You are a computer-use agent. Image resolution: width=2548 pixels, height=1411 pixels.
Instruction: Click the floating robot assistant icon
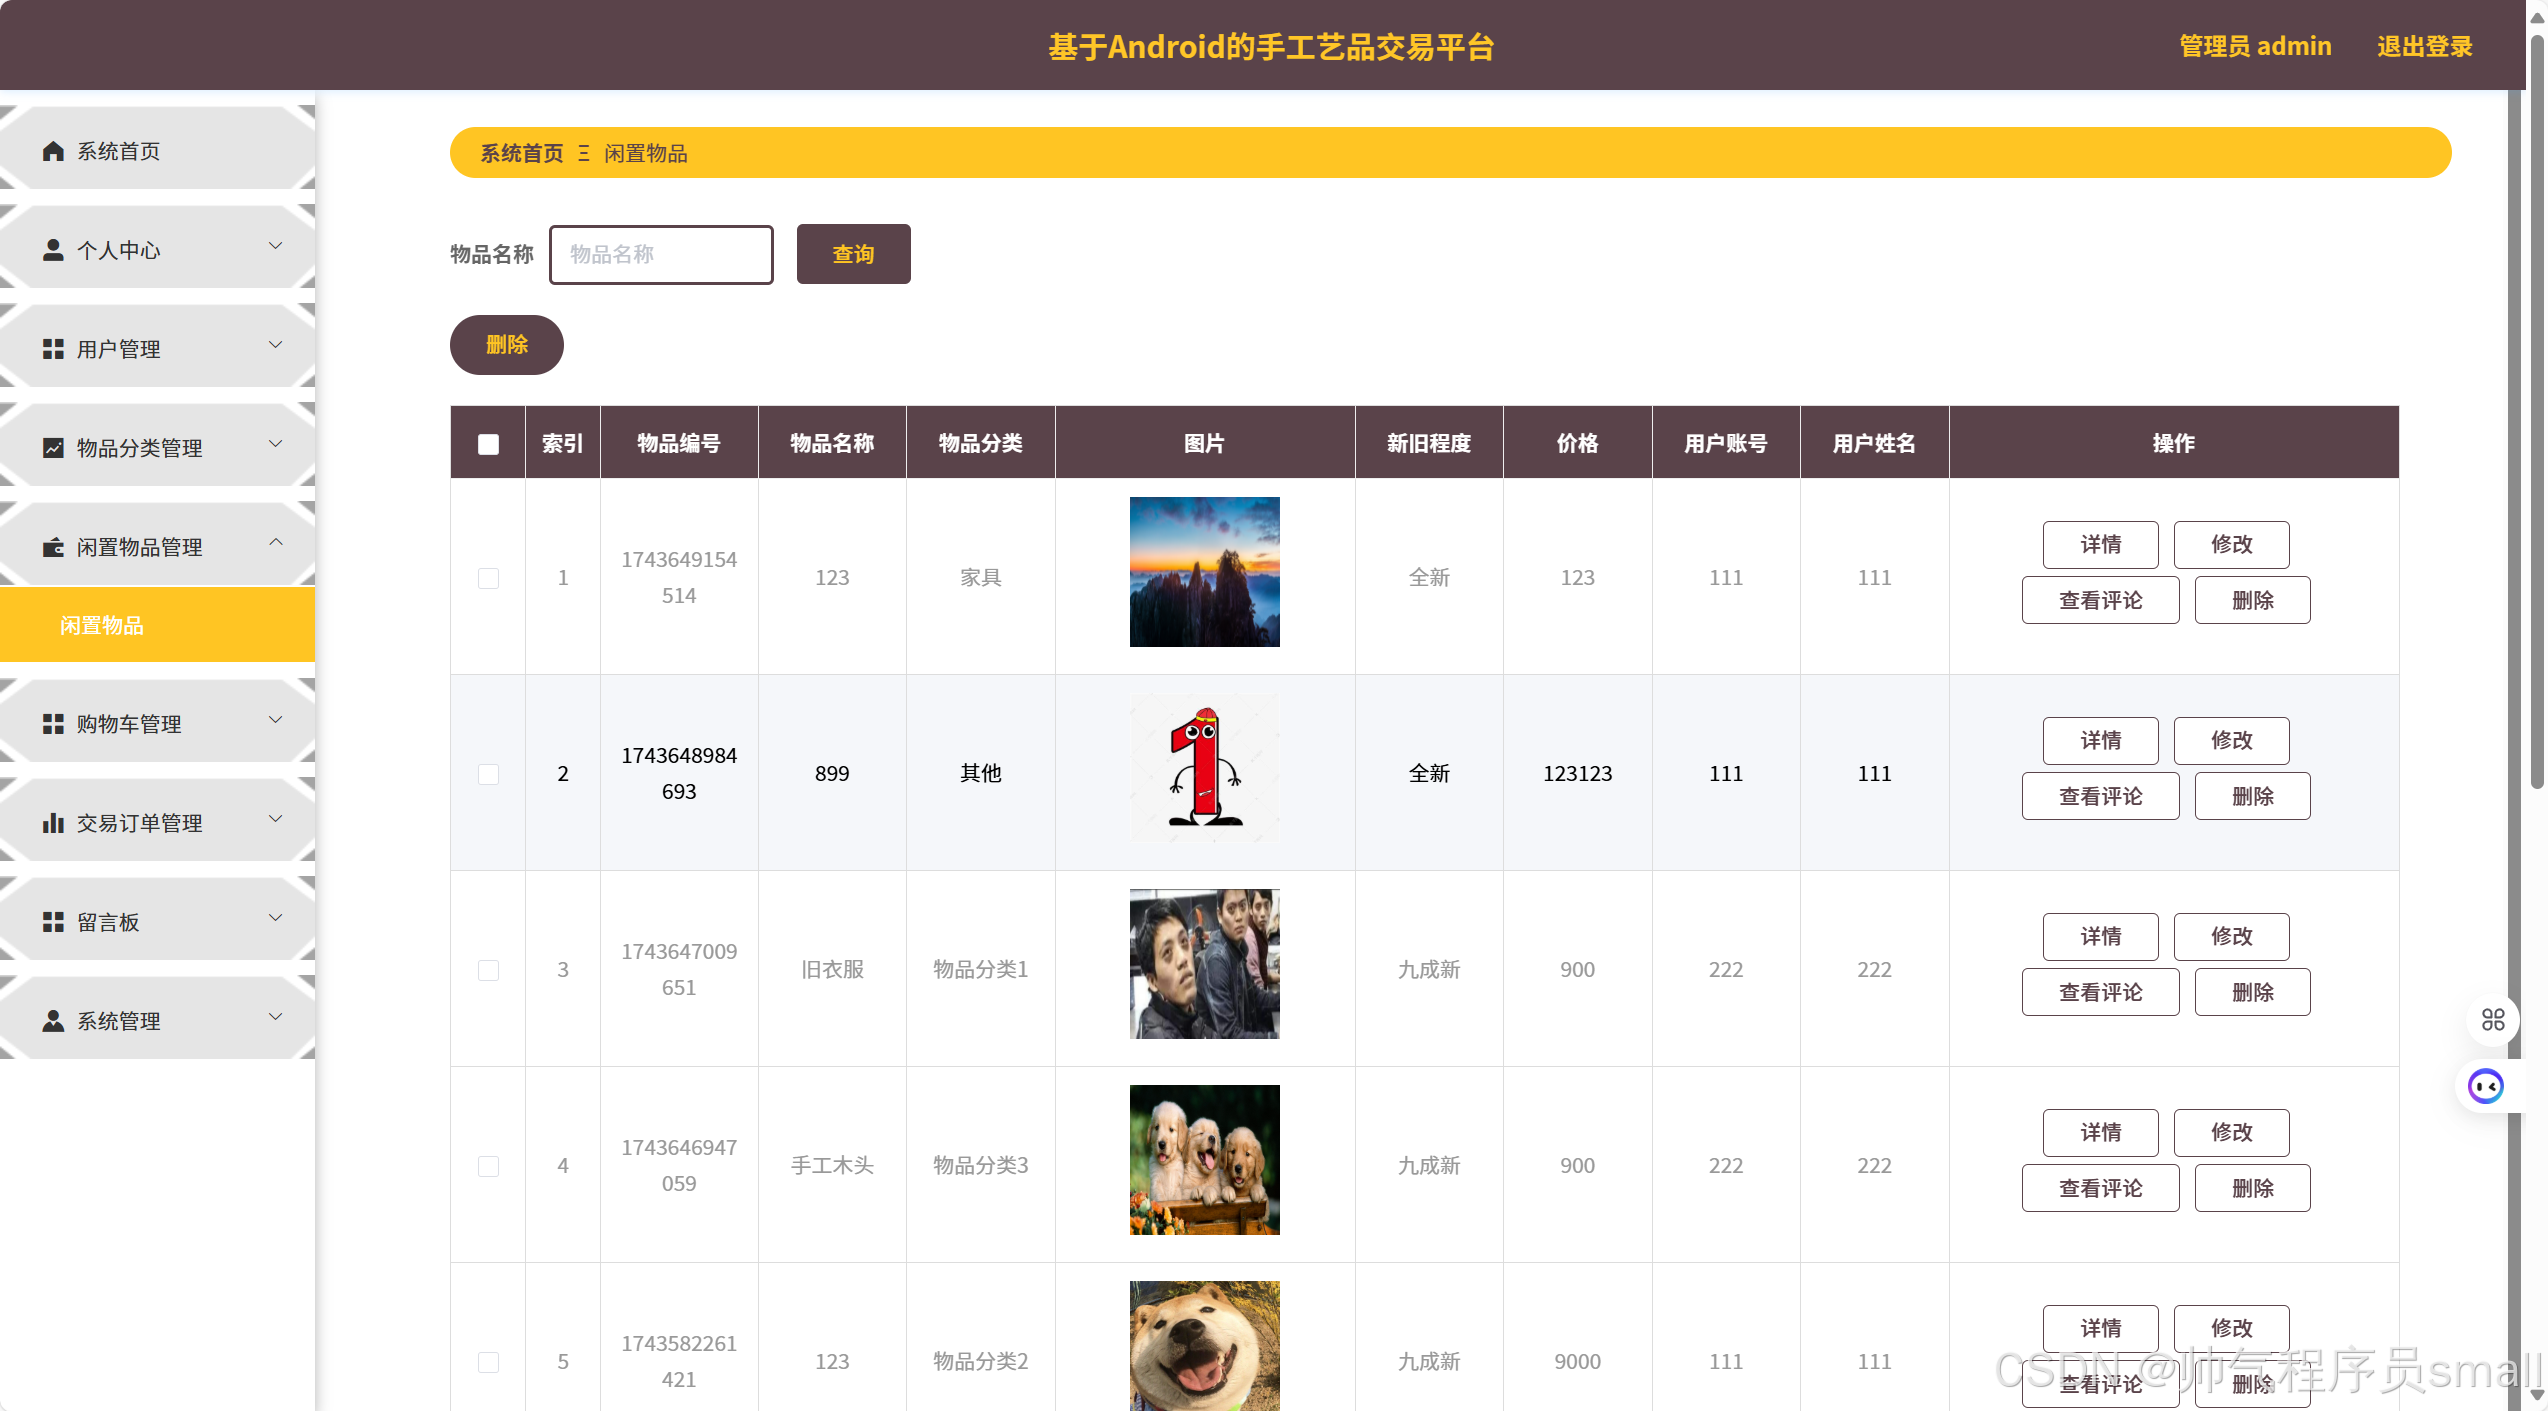(x=2485, y=1086)
